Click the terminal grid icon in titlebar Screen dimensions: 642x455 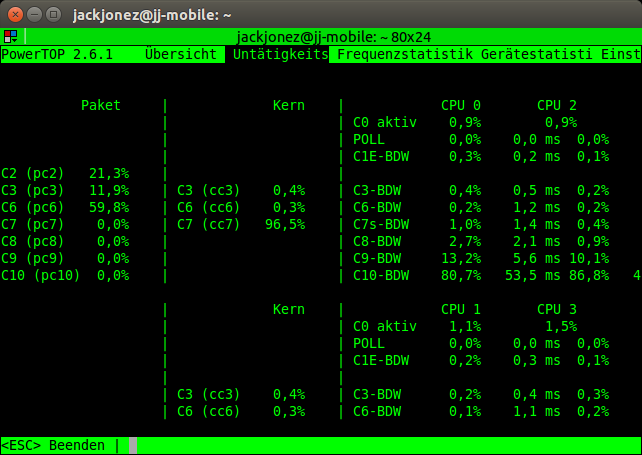coord(10,36)
